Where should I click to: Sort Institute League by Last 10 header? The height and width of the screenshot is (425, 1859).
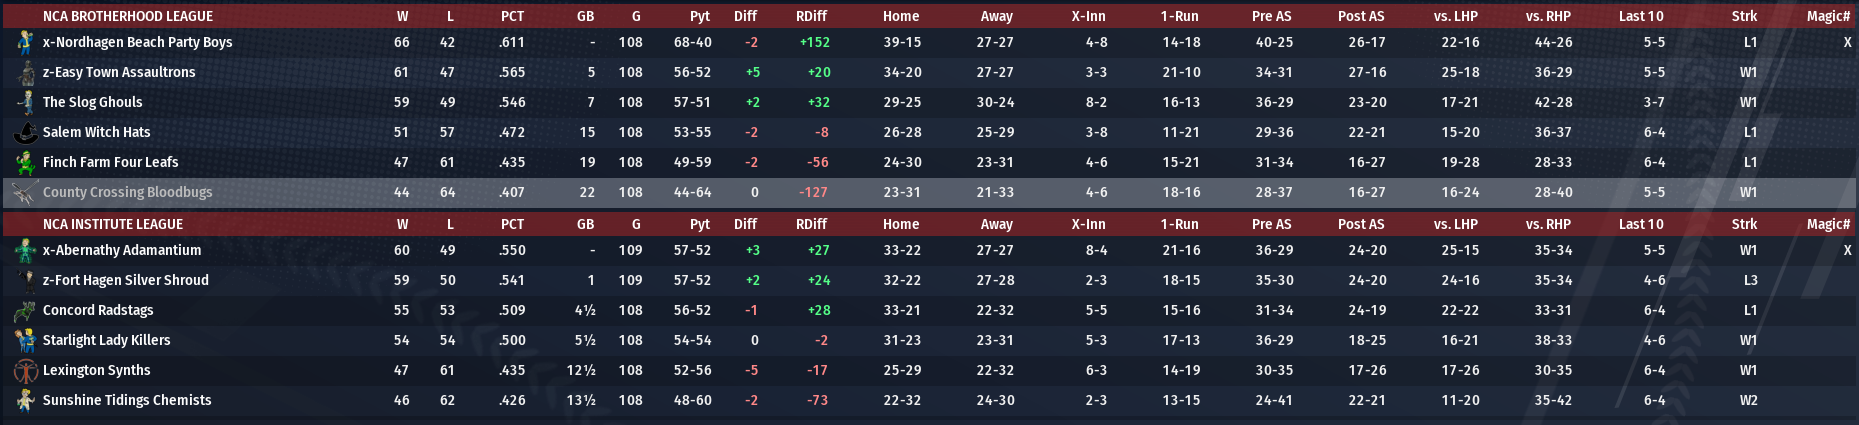point(1641,224)
